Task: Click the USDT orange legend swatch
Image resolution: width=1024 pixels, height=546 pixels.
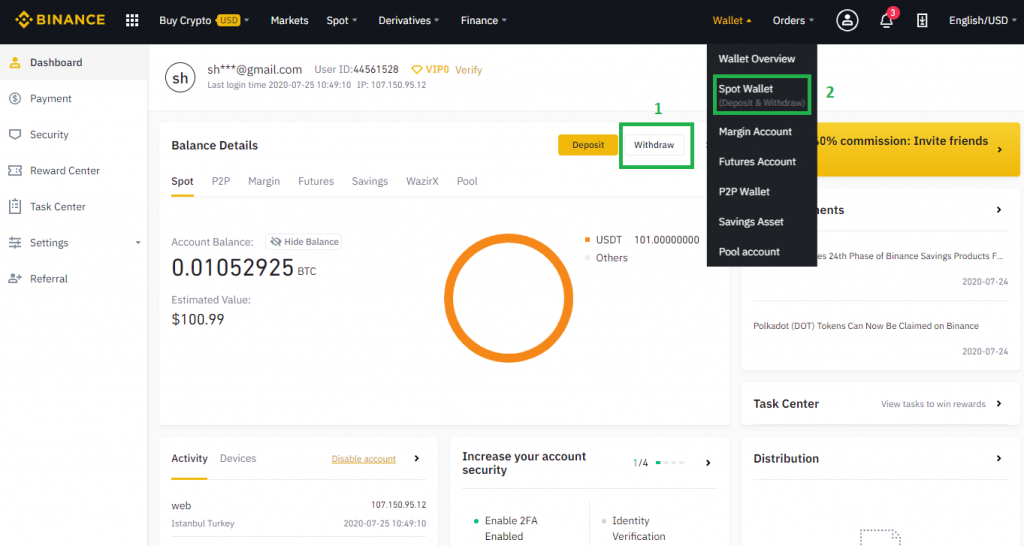Action: [587, 240]
